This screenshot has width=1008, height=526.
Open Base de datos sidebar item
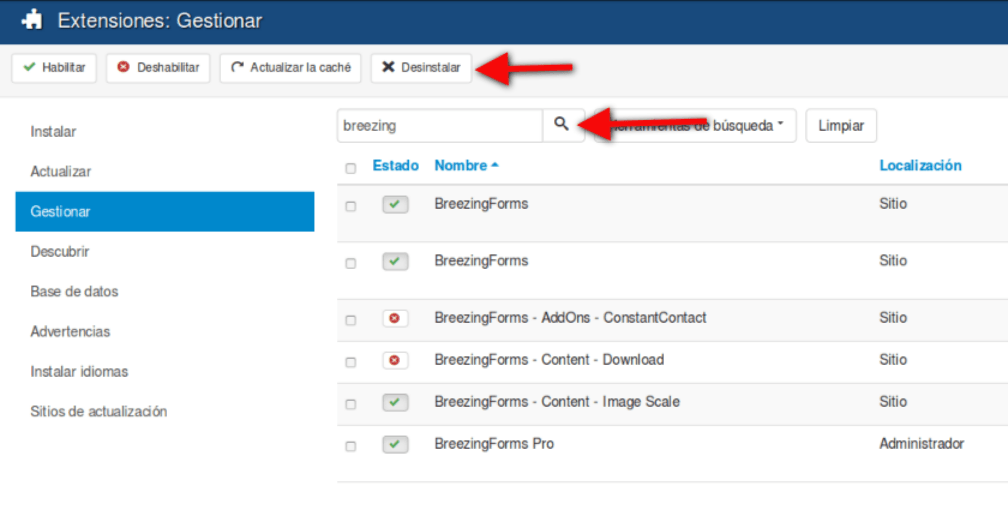pyautogui.click(x=74, y=291)
